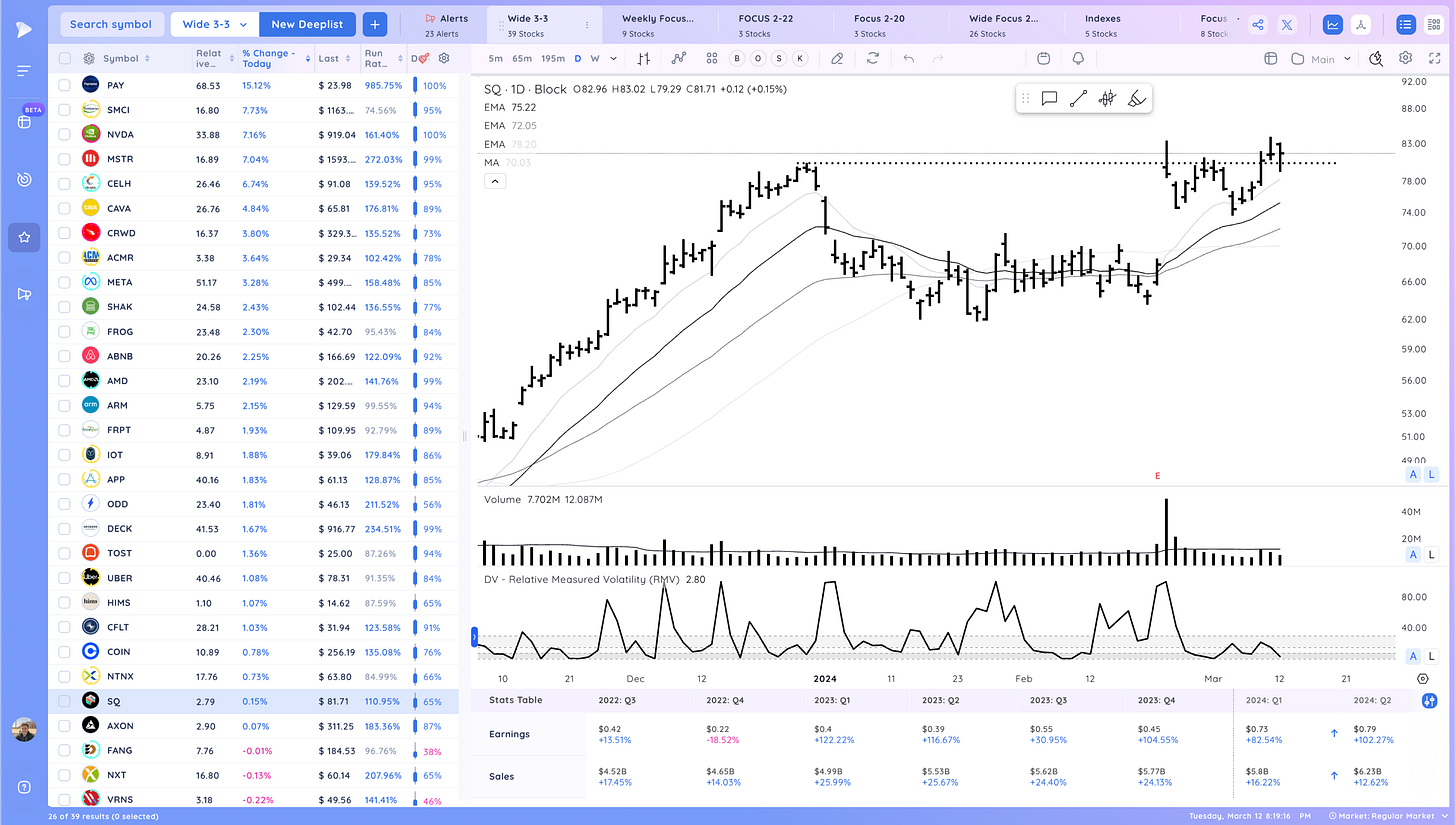
Task: Open the chart search magnifier icon
Action: pyautogui.click(x=1376, y=59)
